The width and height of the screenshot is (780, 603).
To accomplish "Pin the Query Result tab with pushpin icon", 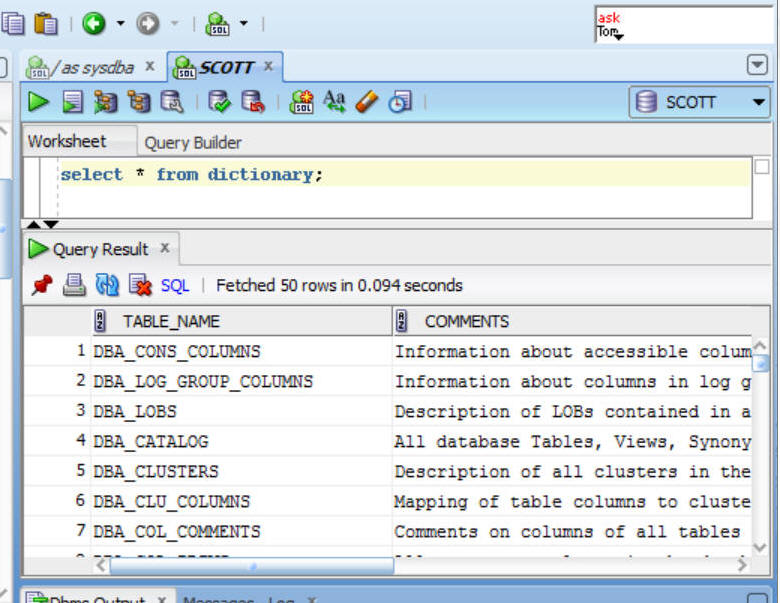I will point(41,286).
